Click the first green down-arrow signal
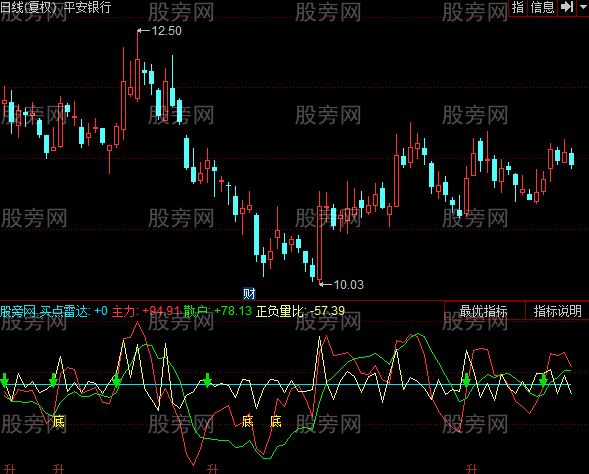 coord(5,380)
